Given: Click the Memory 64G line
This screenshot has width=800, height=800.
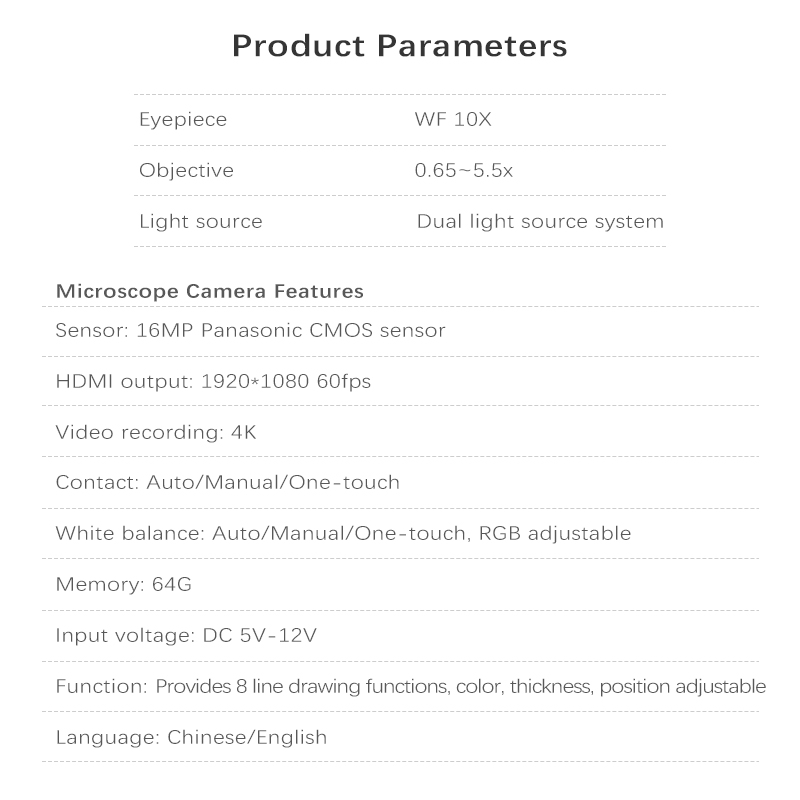Looking at the screenshot, I should pyautogui.click(x=123, y=584).
